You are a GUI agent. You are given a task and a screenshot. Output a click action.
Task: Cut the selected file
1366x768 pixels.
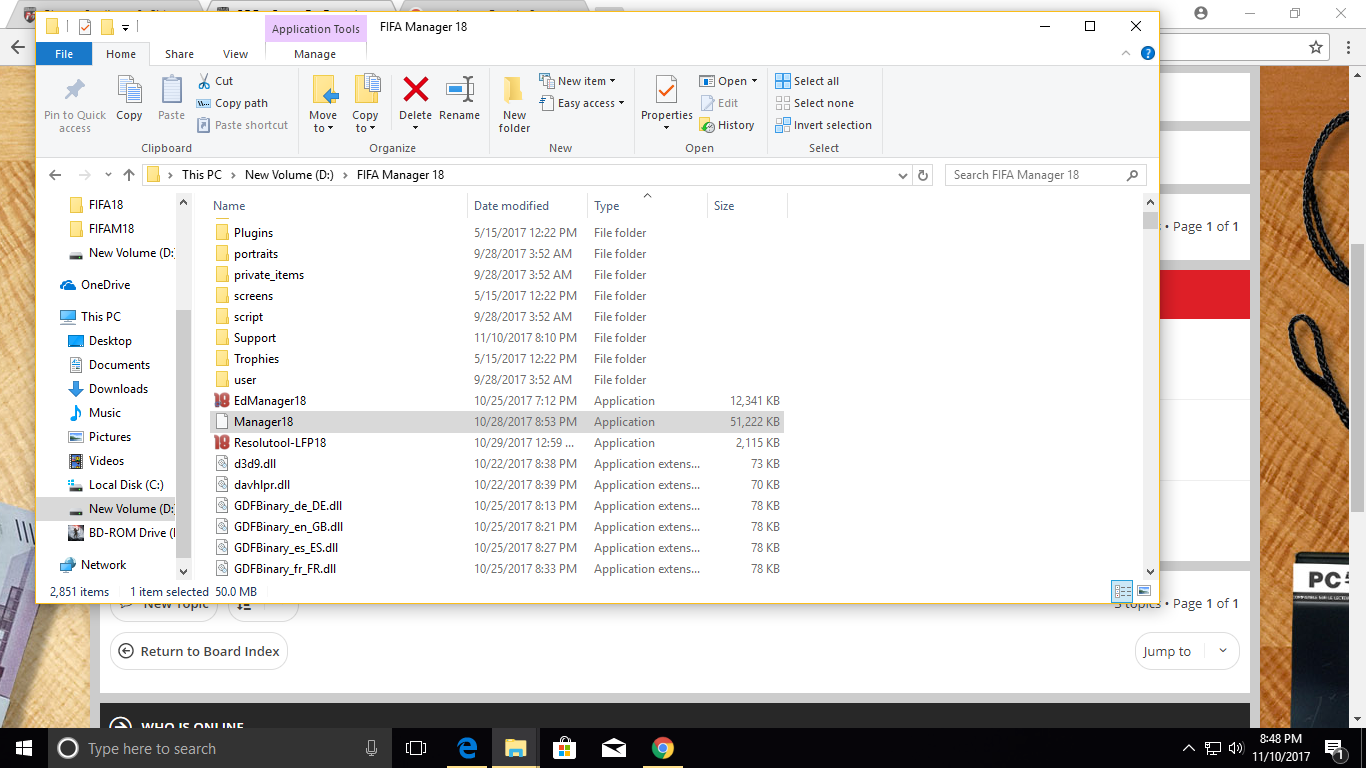[215, 81]
